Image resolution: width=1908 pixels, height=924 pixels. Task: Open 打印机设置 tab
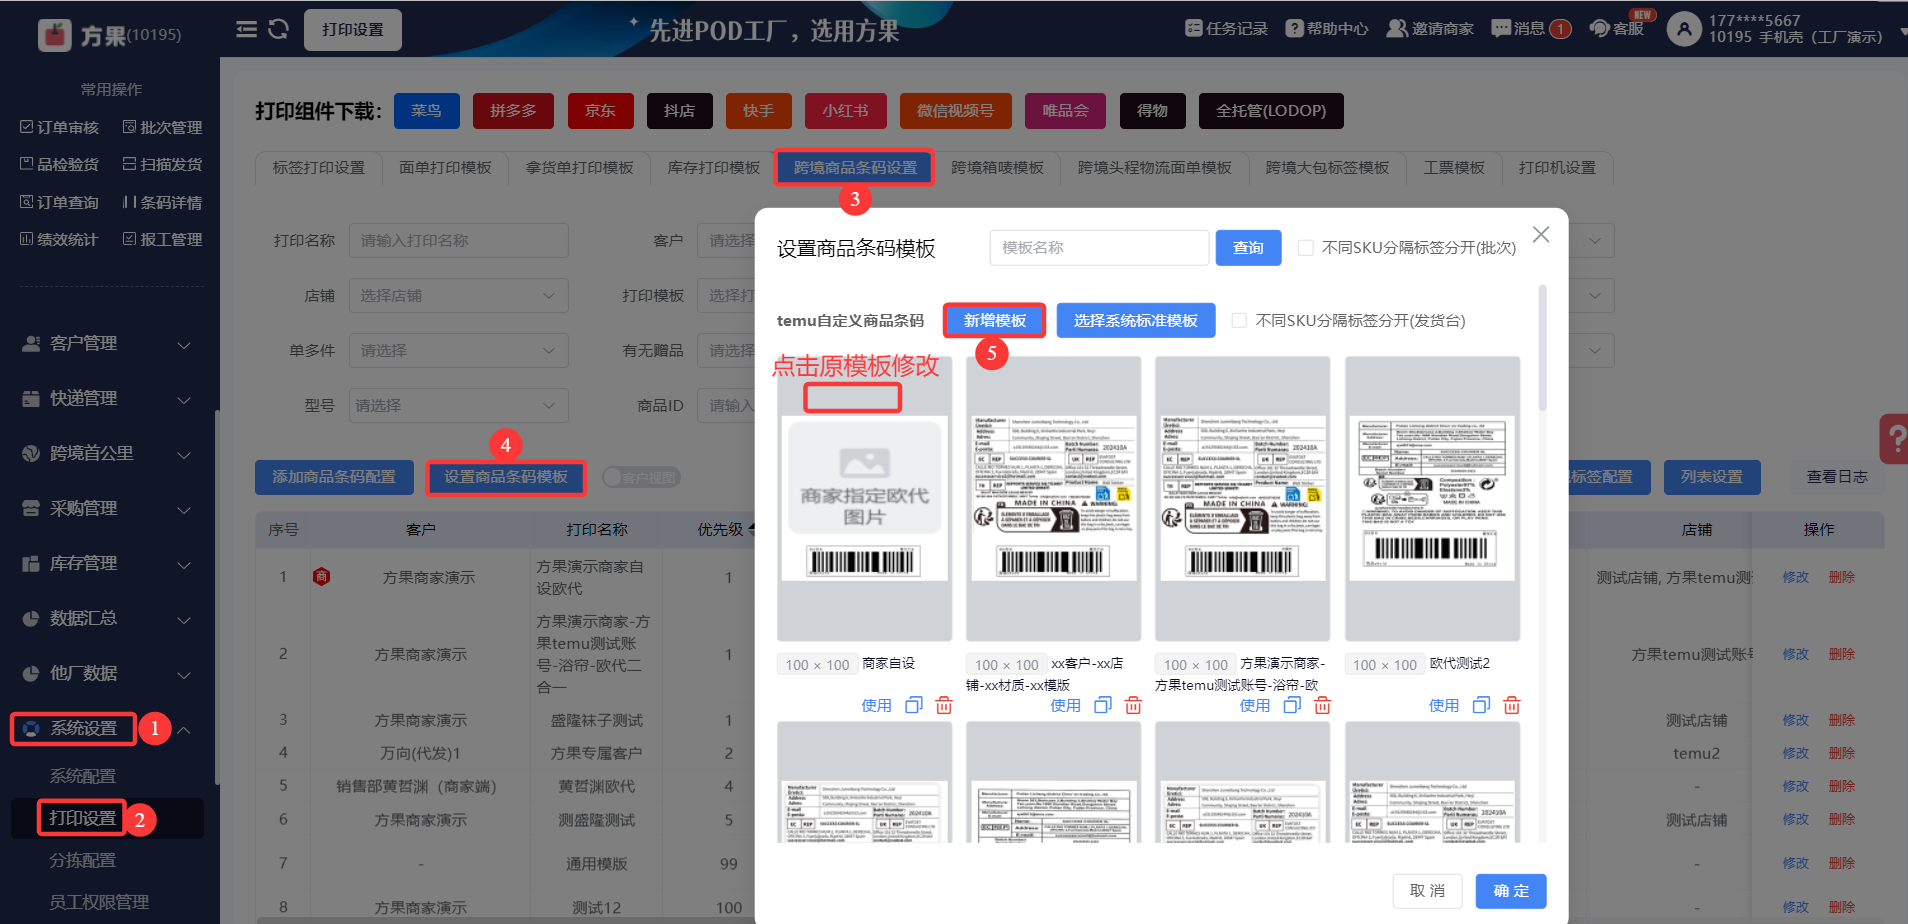(x=1557, y=168)
